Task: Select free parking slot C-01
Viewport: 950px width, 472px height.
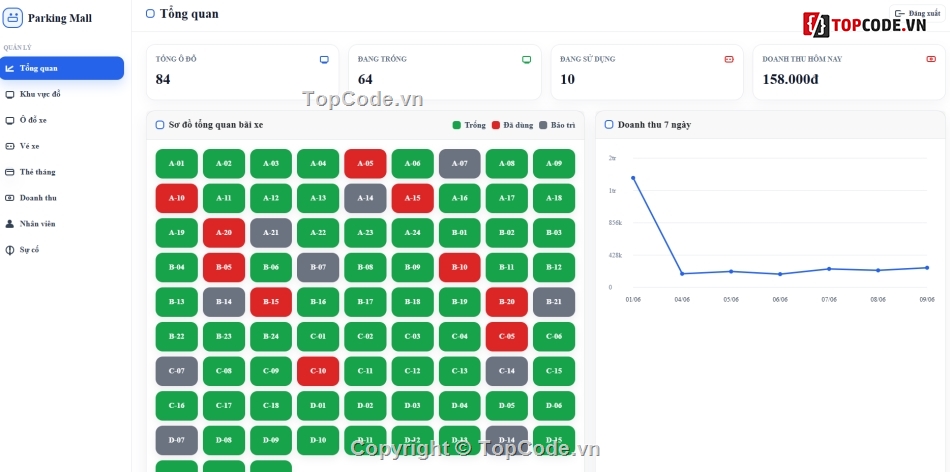Action: coord(318,336)
